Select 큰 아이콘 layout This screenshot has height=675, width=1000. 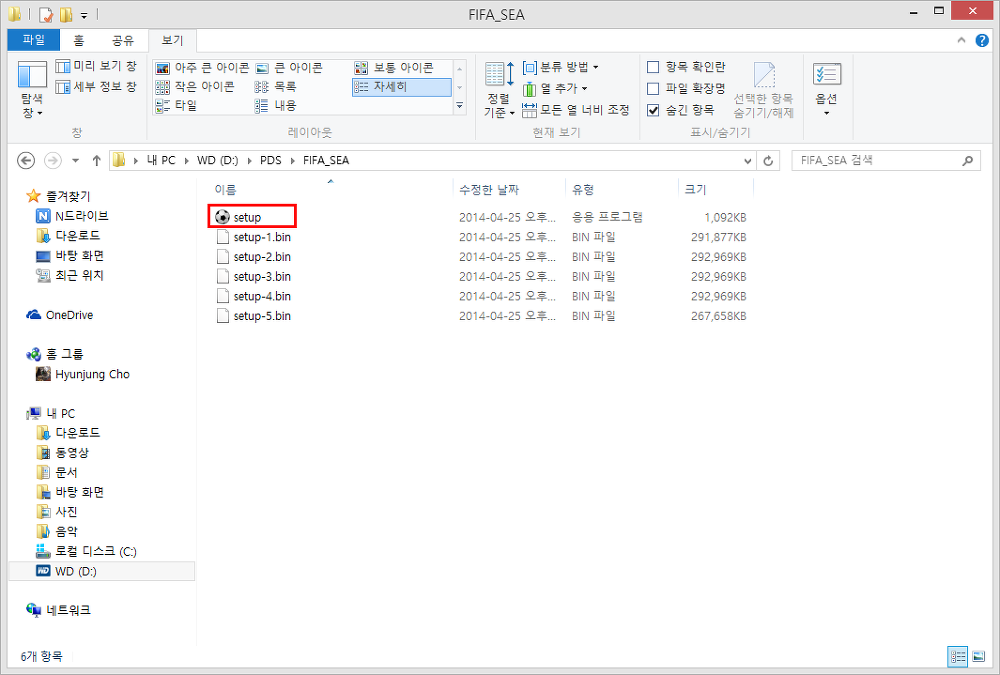tap(290, 68)
